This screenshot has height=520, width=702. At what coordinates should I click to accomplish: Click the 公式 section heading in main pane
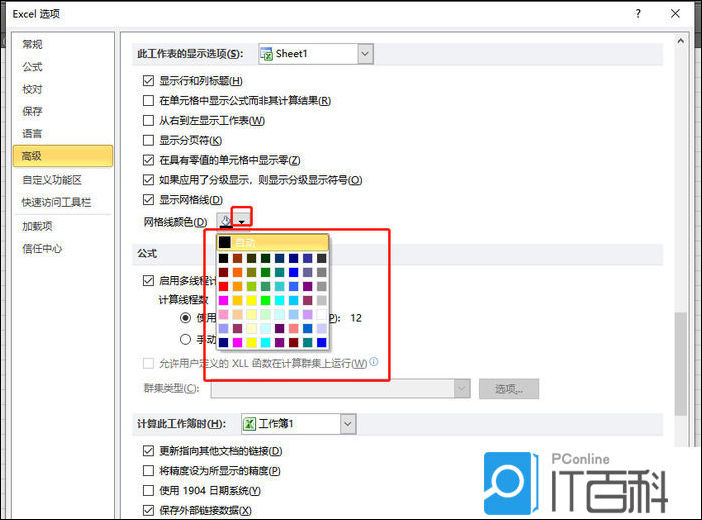147,254
